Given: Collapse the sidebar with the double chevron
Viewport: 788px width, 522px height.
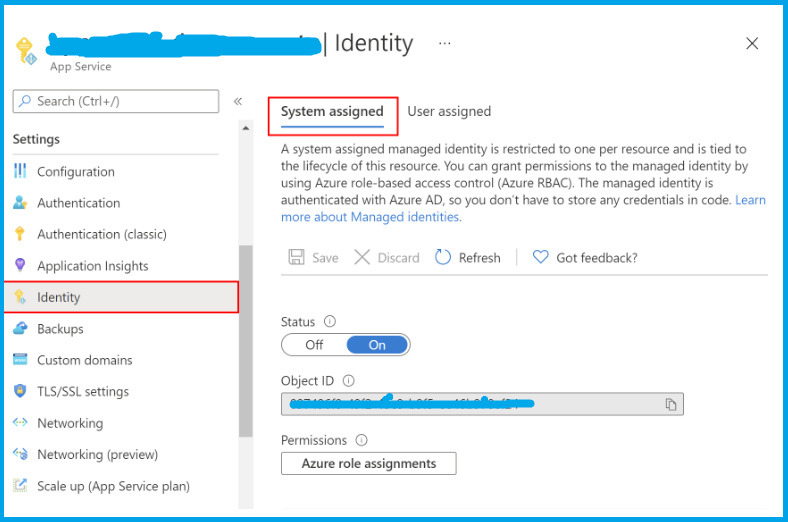Looking at the screenshot, I should pos(238,101).
